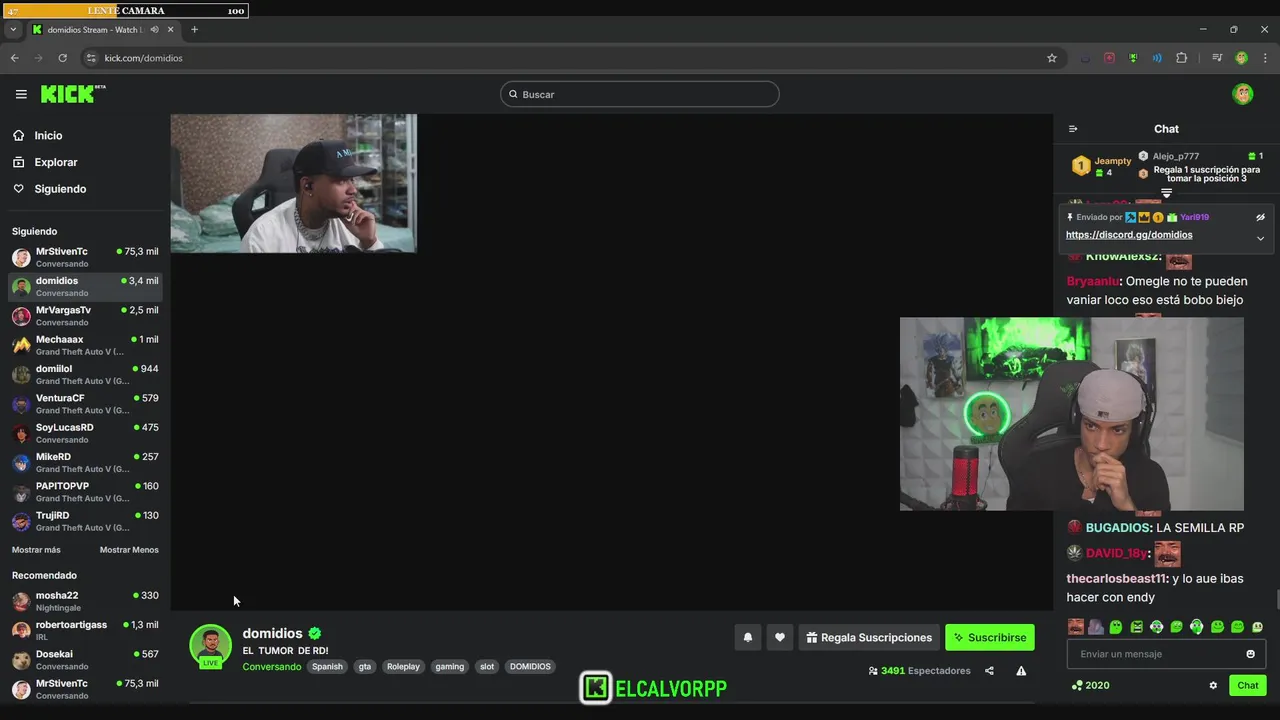The height and width of the screenshot is (720, 1280).
Task: Open Chrome three-dot menu
Action: click(1265, 58)
